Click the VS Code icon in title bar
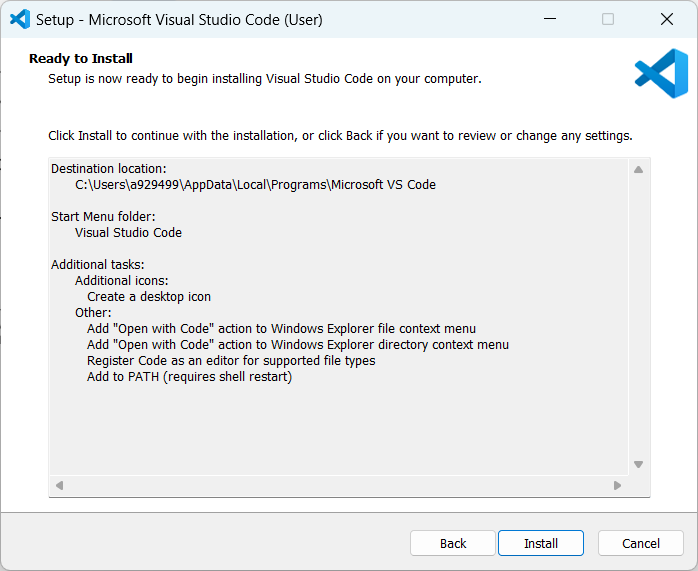This screenshot has width=698, height=571. (x=20, y=19)
